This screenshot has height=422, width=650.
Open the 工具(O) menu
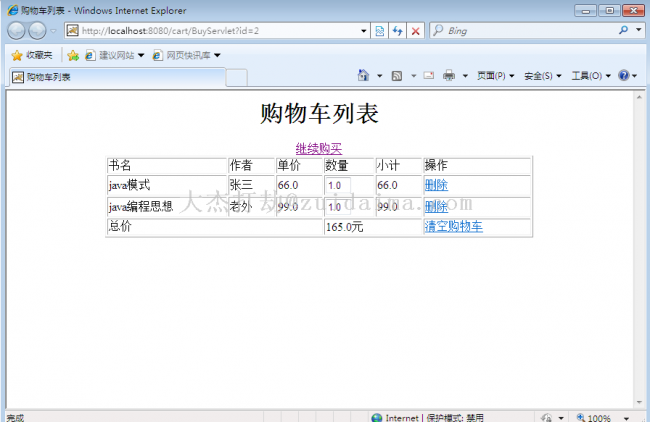tap(590, 76)
